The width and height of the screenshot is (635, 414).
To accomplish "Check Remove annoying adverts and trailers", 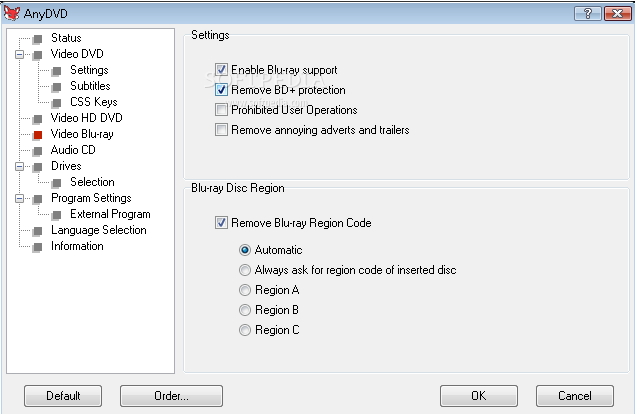I will tap(221, 130).
